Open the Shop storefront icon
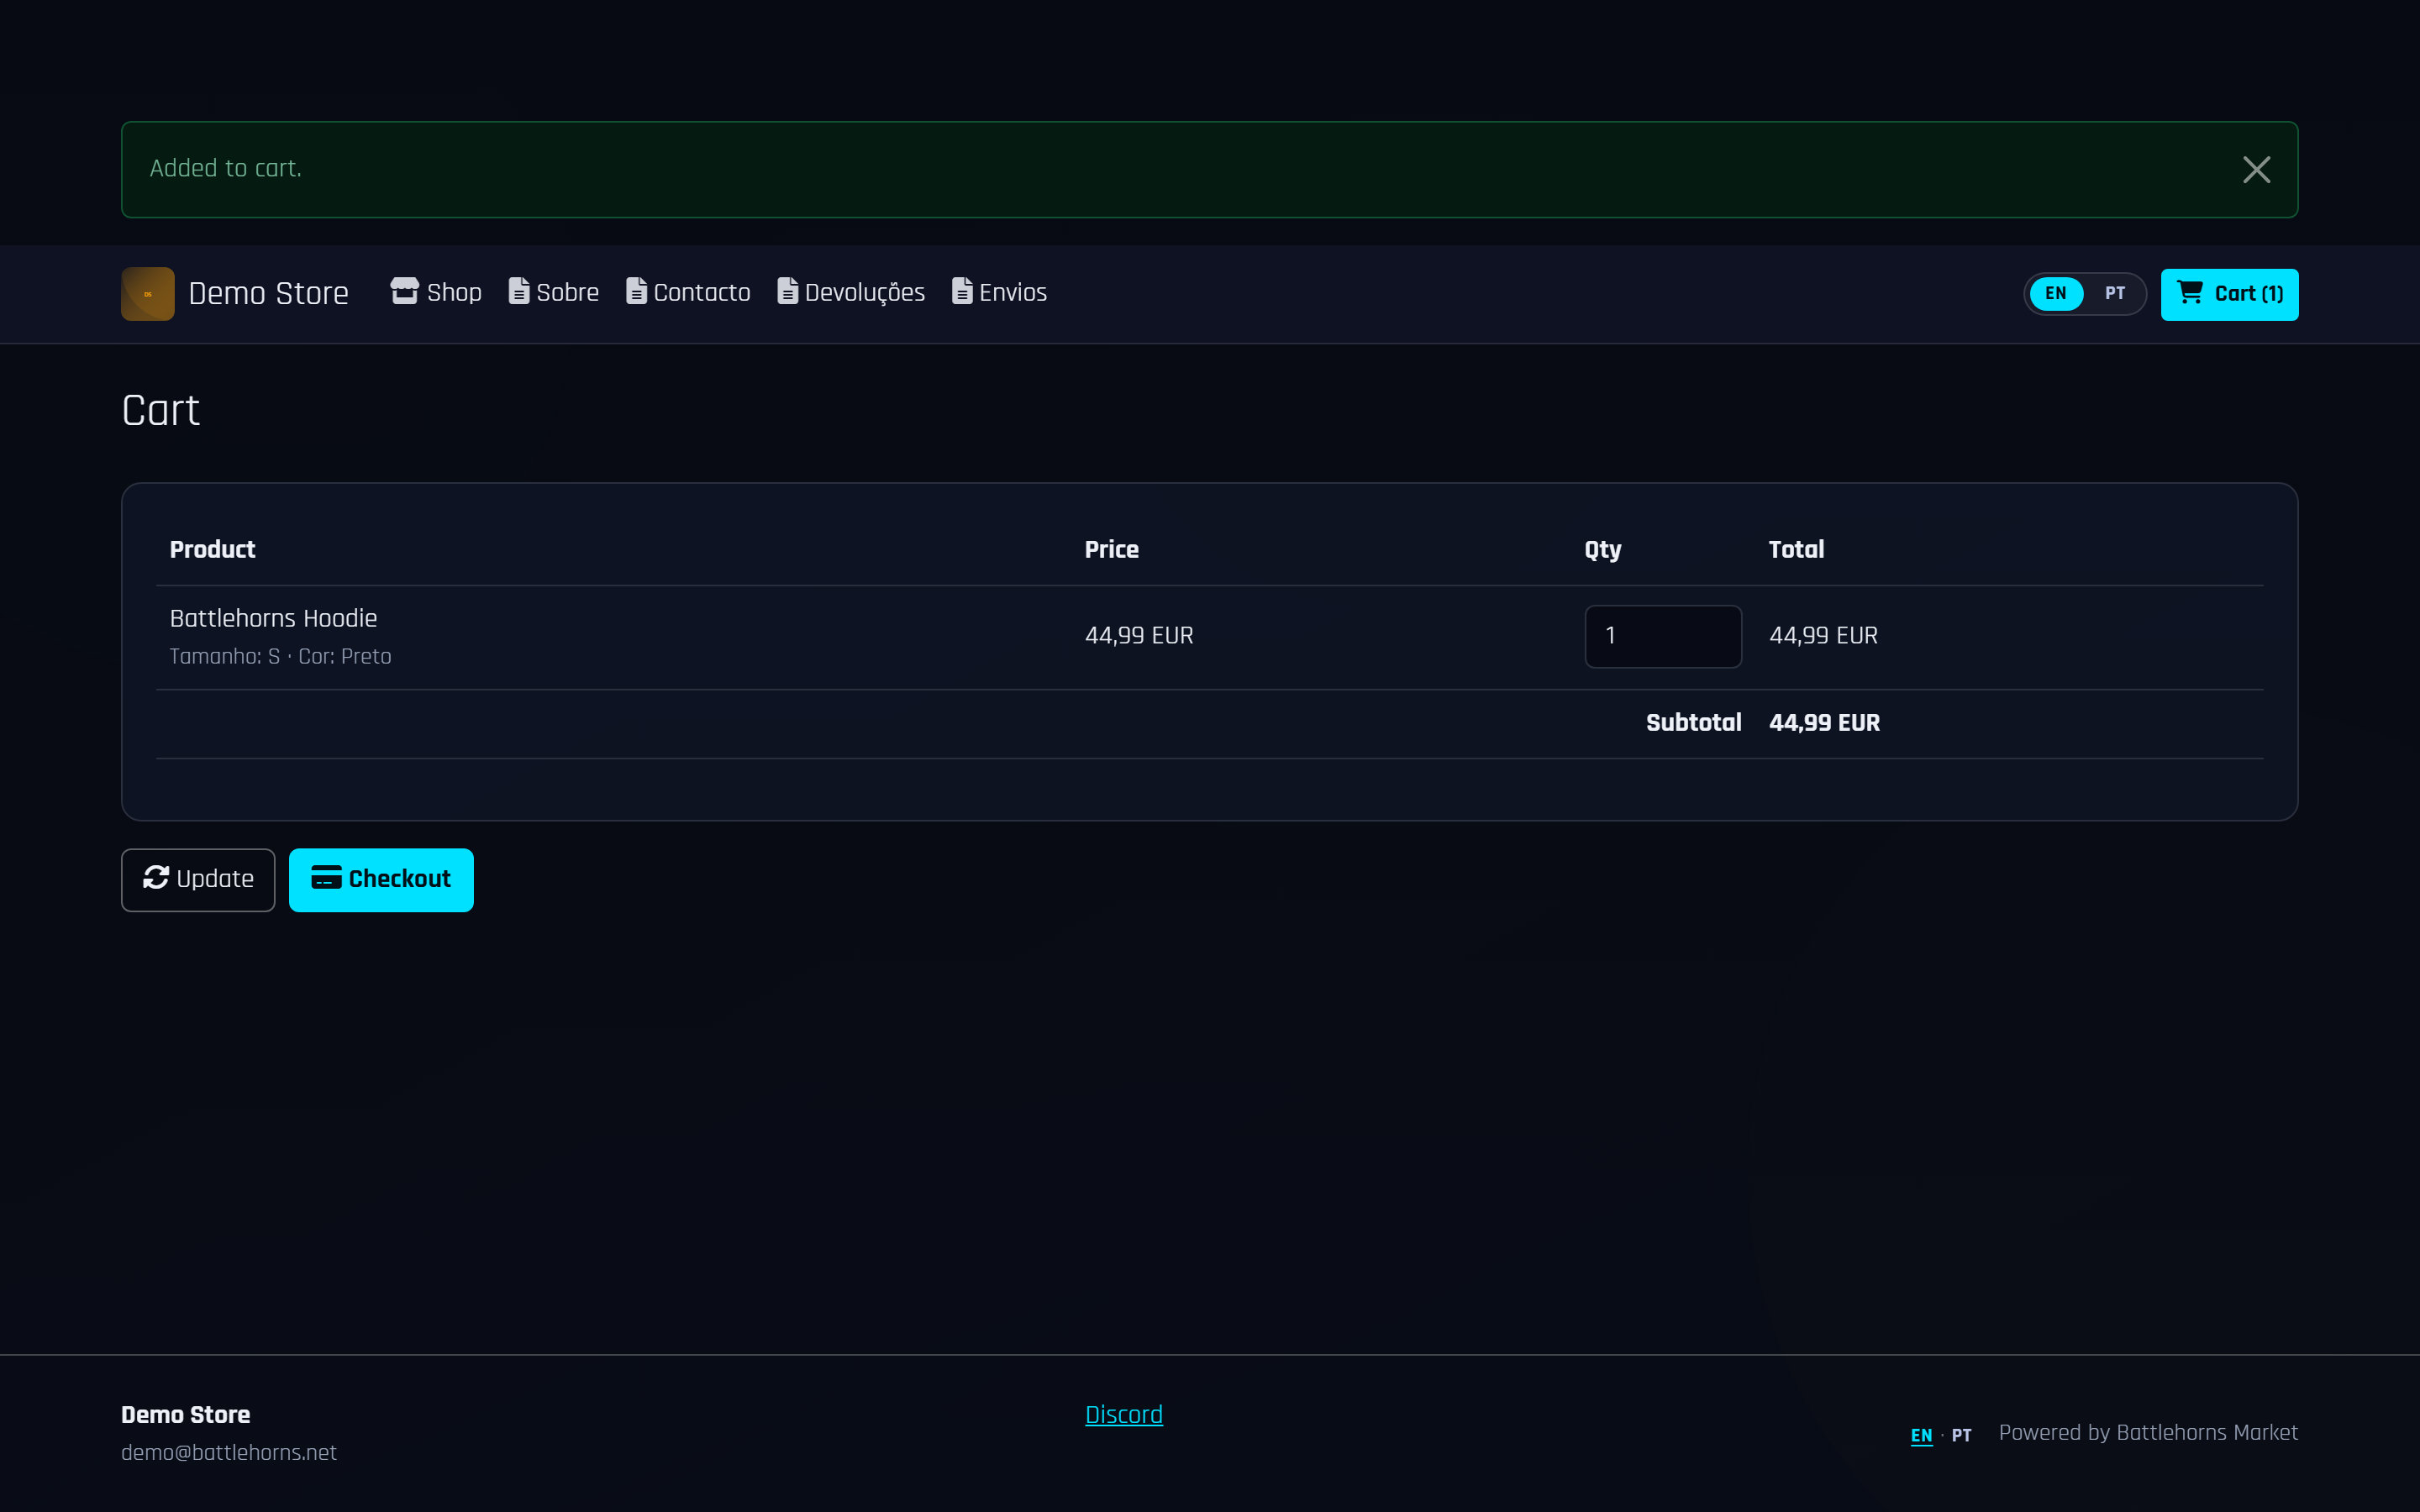The image size is (2420, 1512). (x=404, y=291)
